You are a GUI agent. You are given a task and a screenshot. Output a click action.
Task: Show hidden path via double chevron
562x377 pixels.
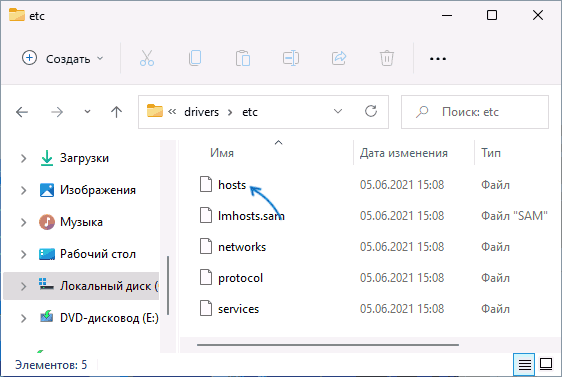click(172, 112)
